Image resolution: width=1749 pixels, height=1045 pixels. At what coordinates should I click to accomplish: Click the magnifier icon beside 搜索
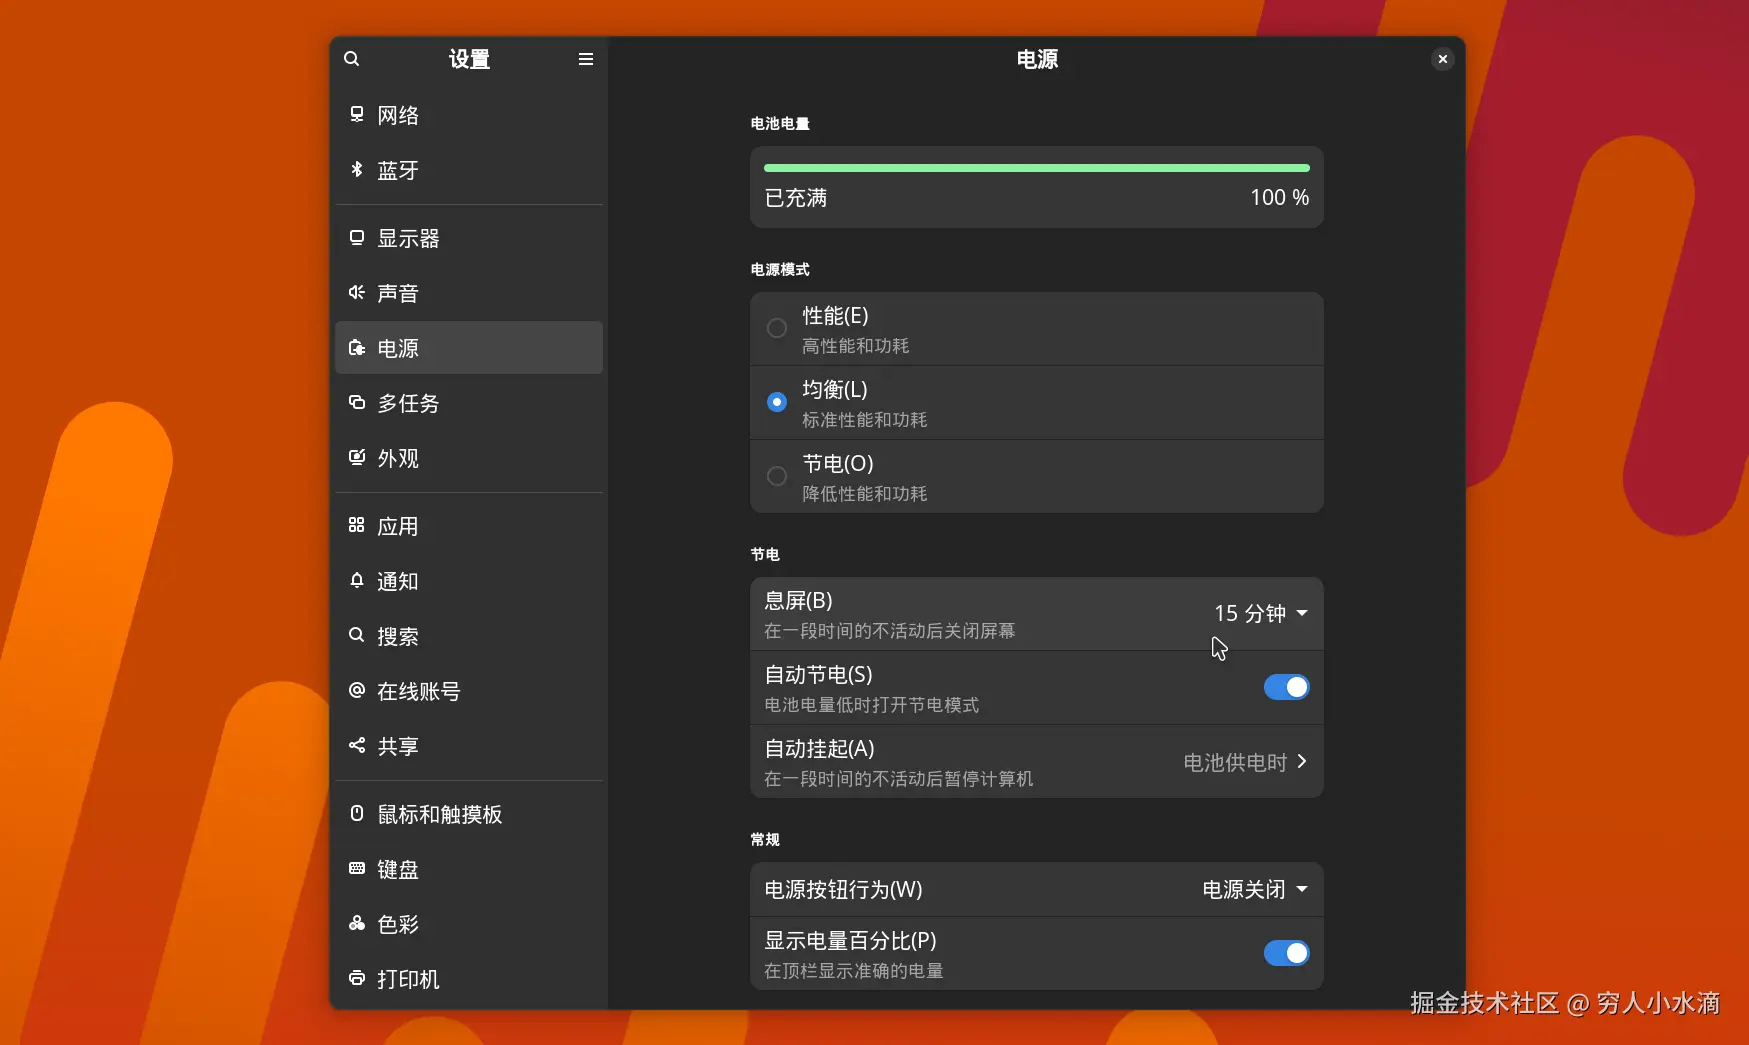(357, 635)
